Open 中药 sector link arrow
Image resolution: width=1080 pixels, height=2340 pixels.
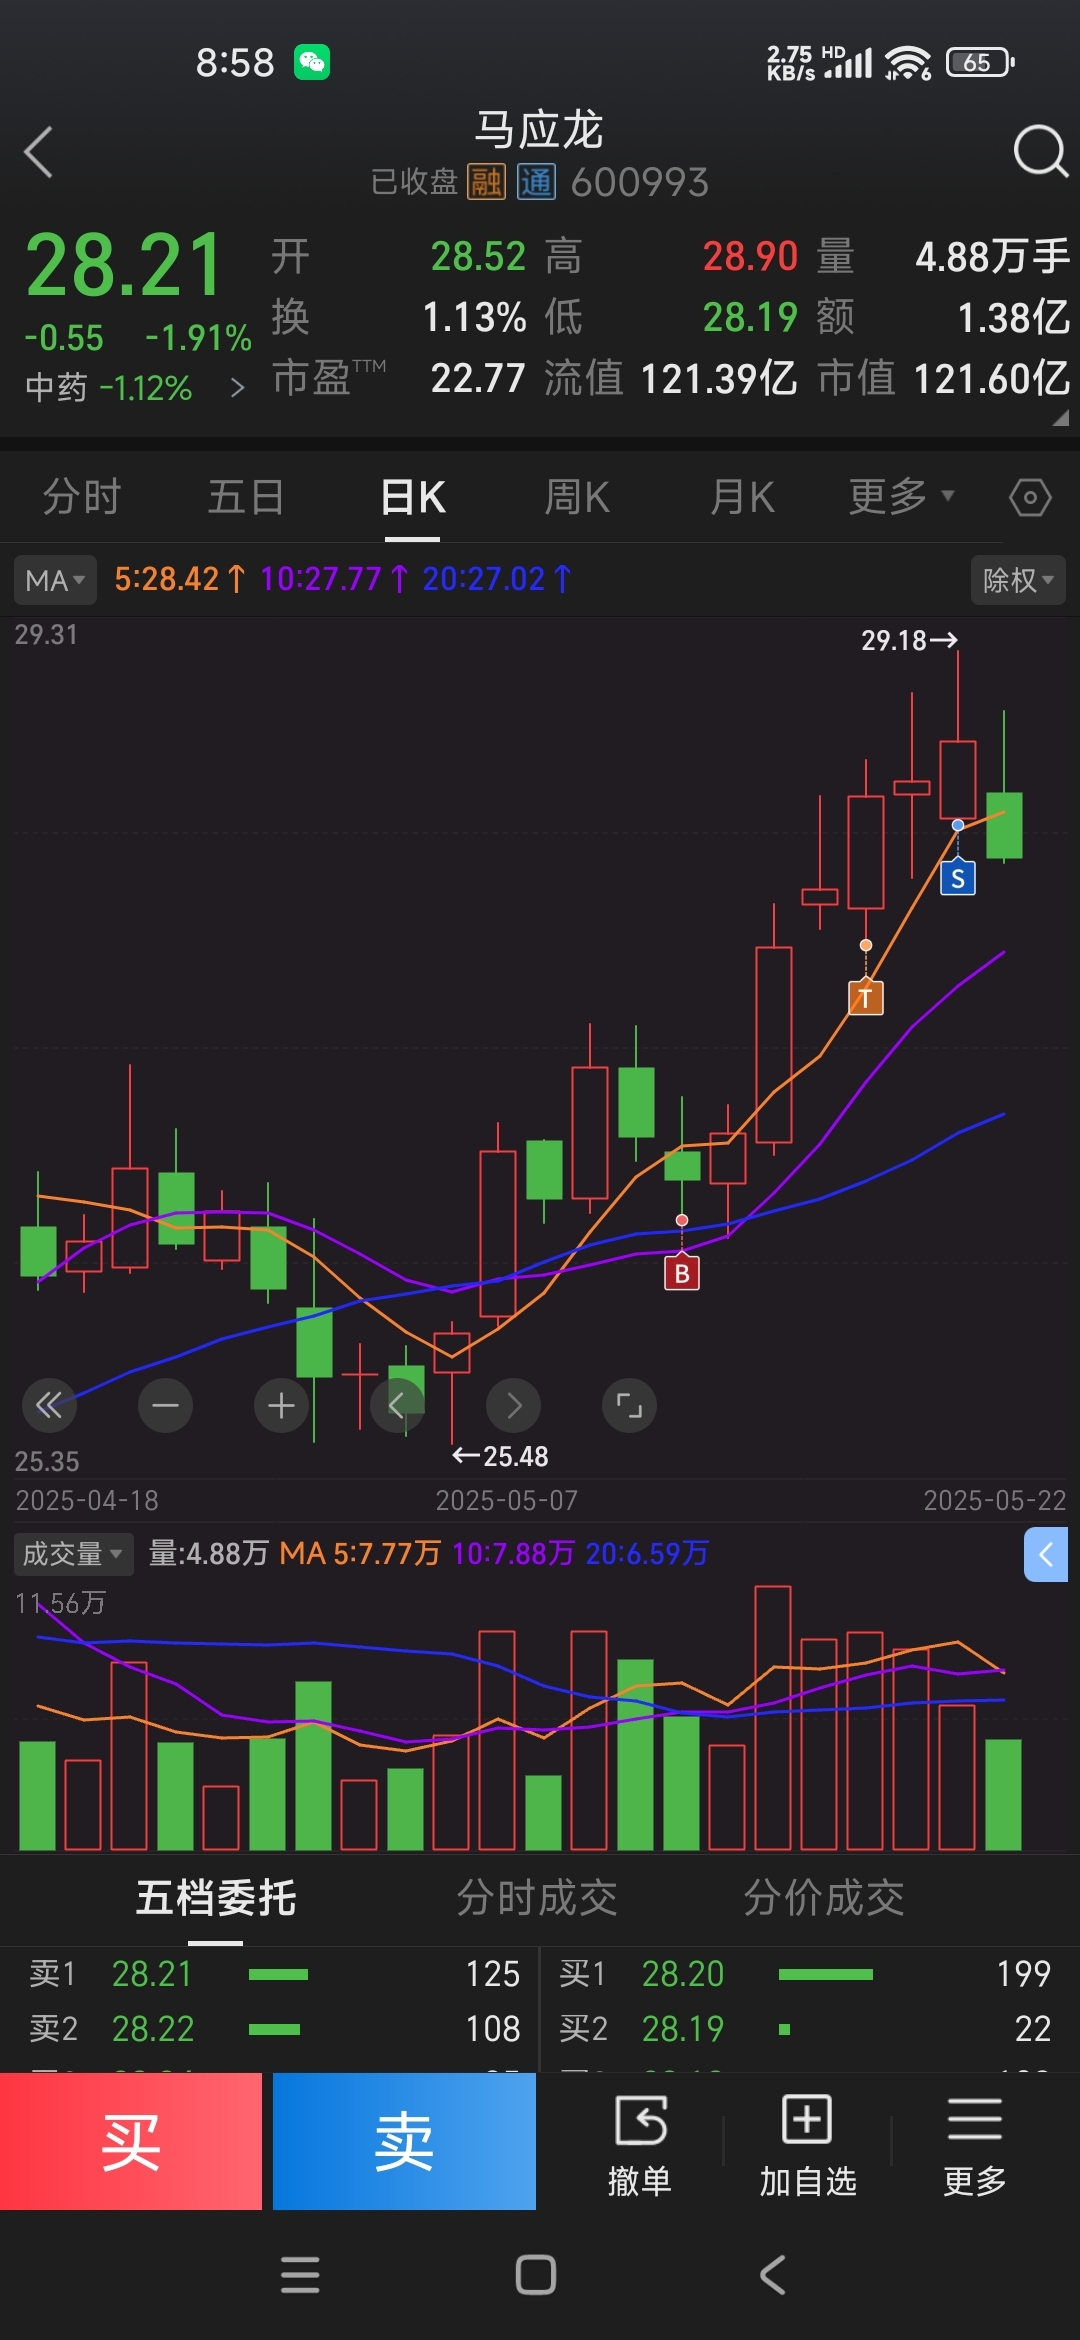click(237, 388)
